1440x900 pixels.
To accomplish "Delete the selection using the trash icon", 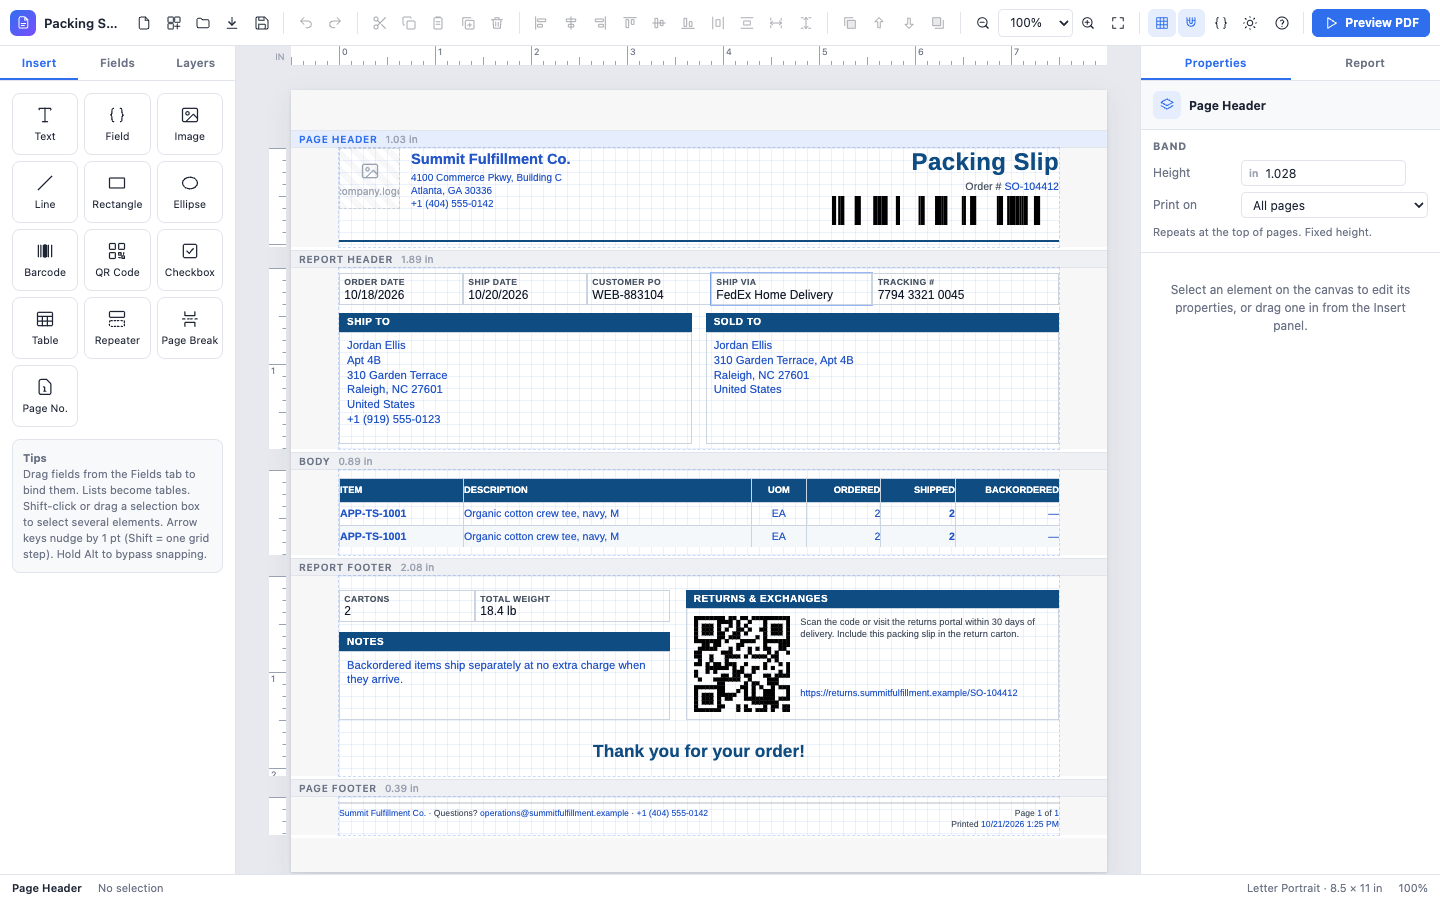I will pyautogui.click(x=497, y=23).
